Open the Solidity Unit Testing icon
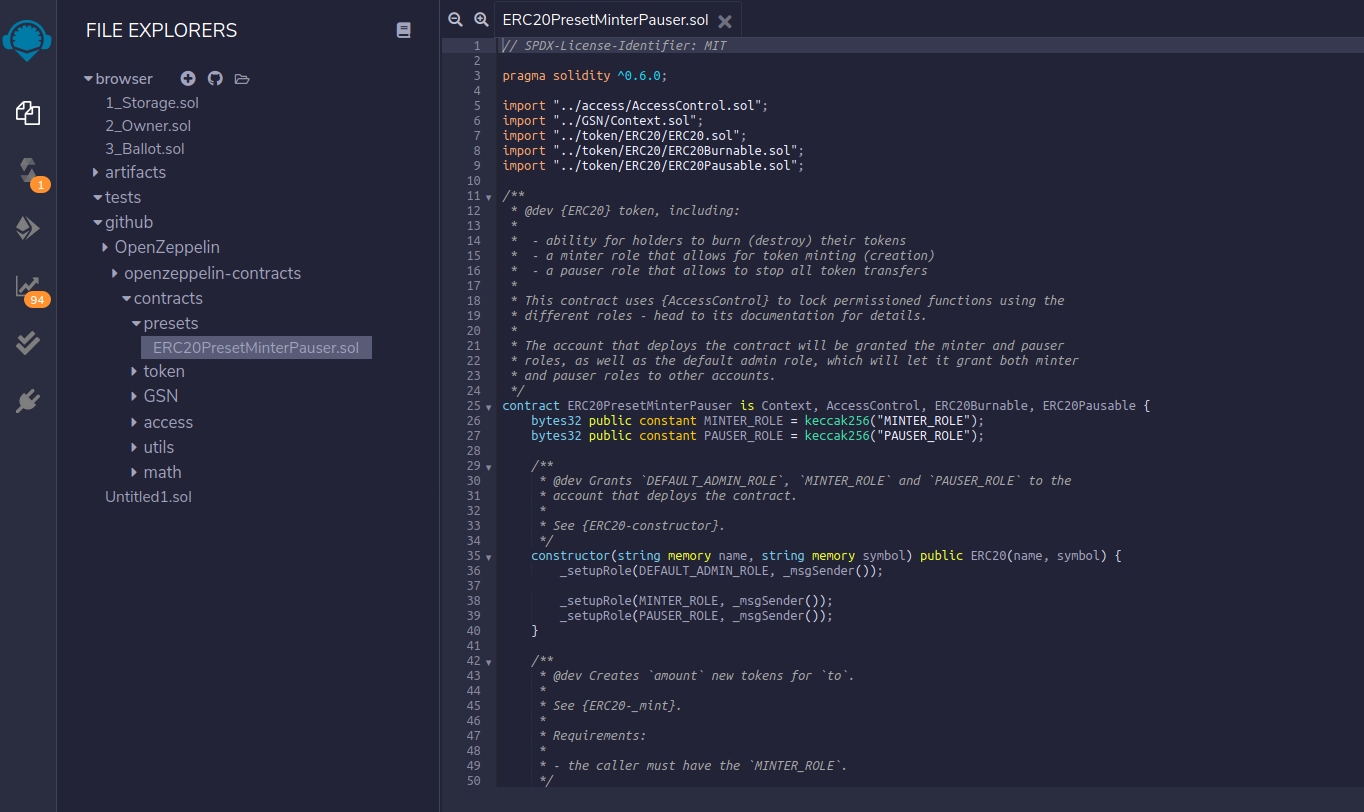Screen dimensions: 1364x812 28,343
